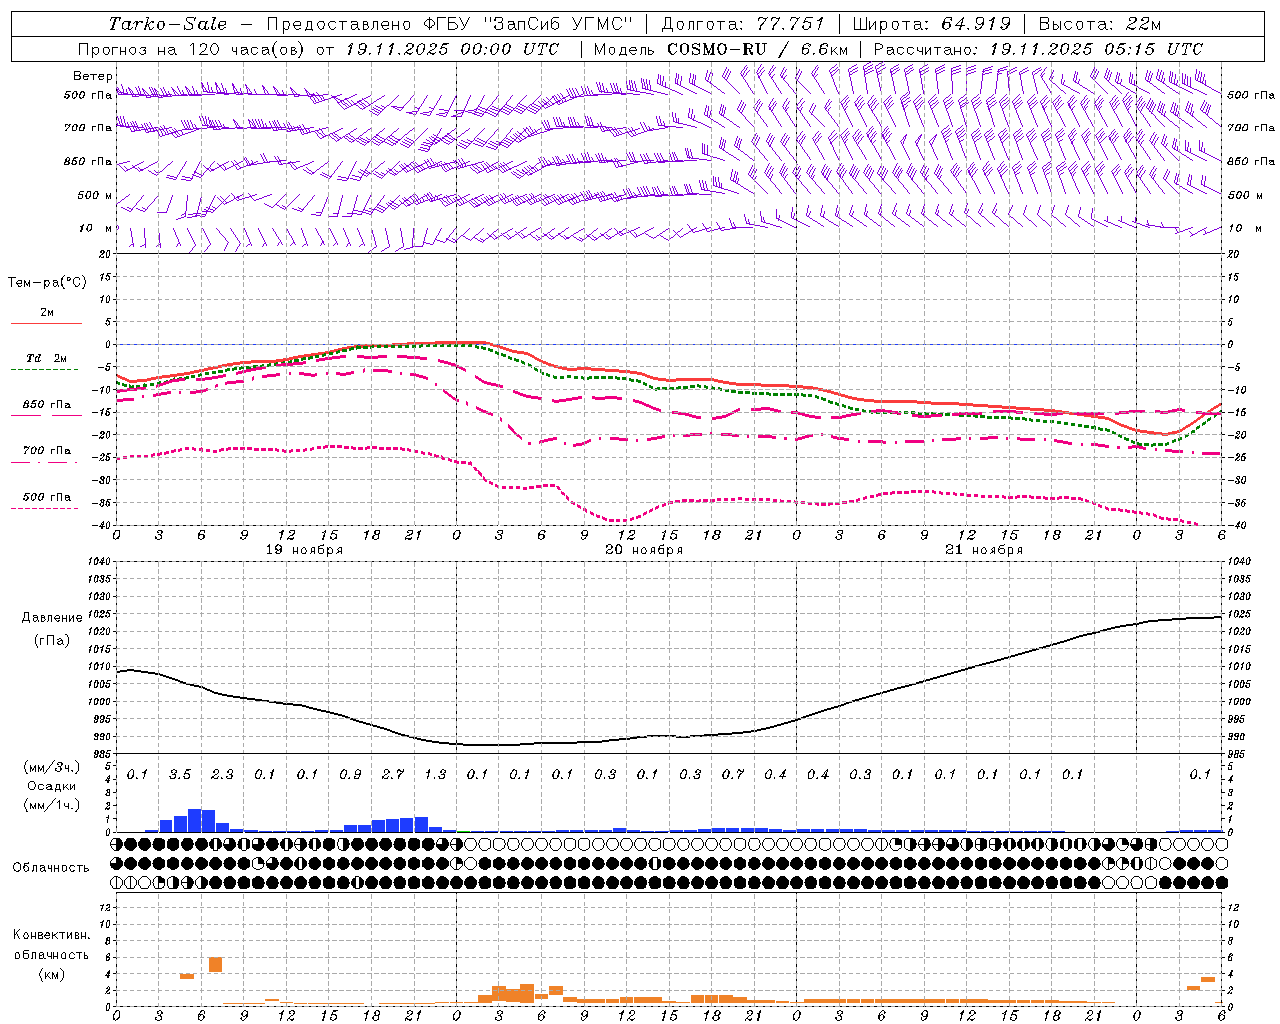Viewport: 1280px width, 1024px height.
Task: Click the Td 2м dew point legend entry
Action: (x=46, y=358)
